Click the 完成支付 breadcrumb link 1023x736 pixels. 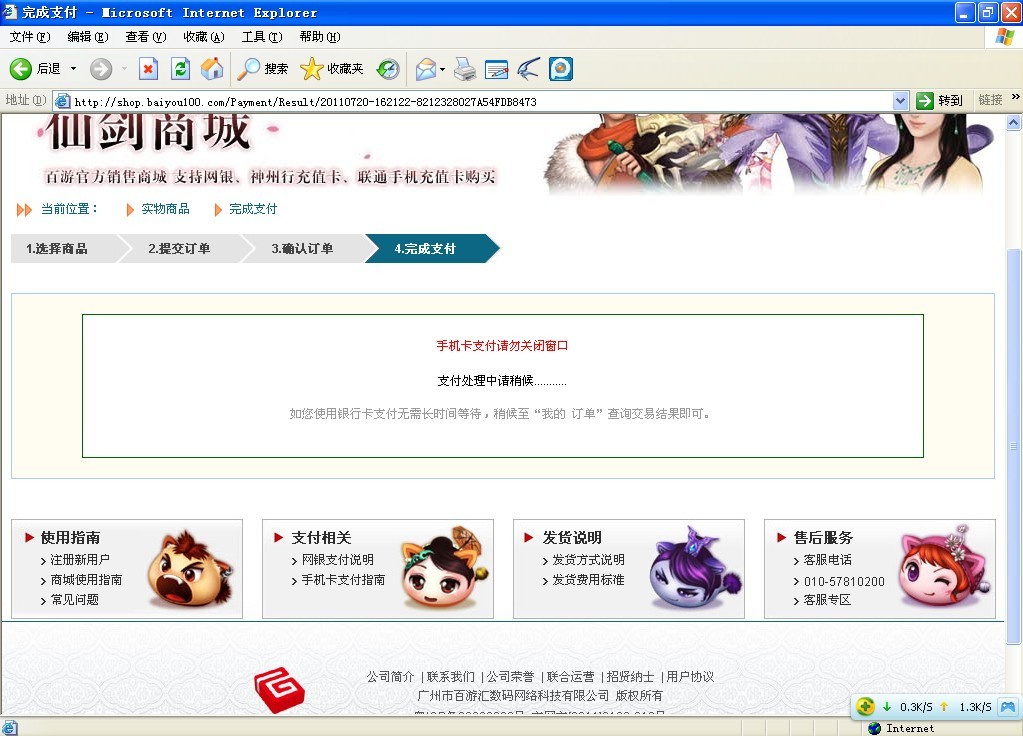253,209
